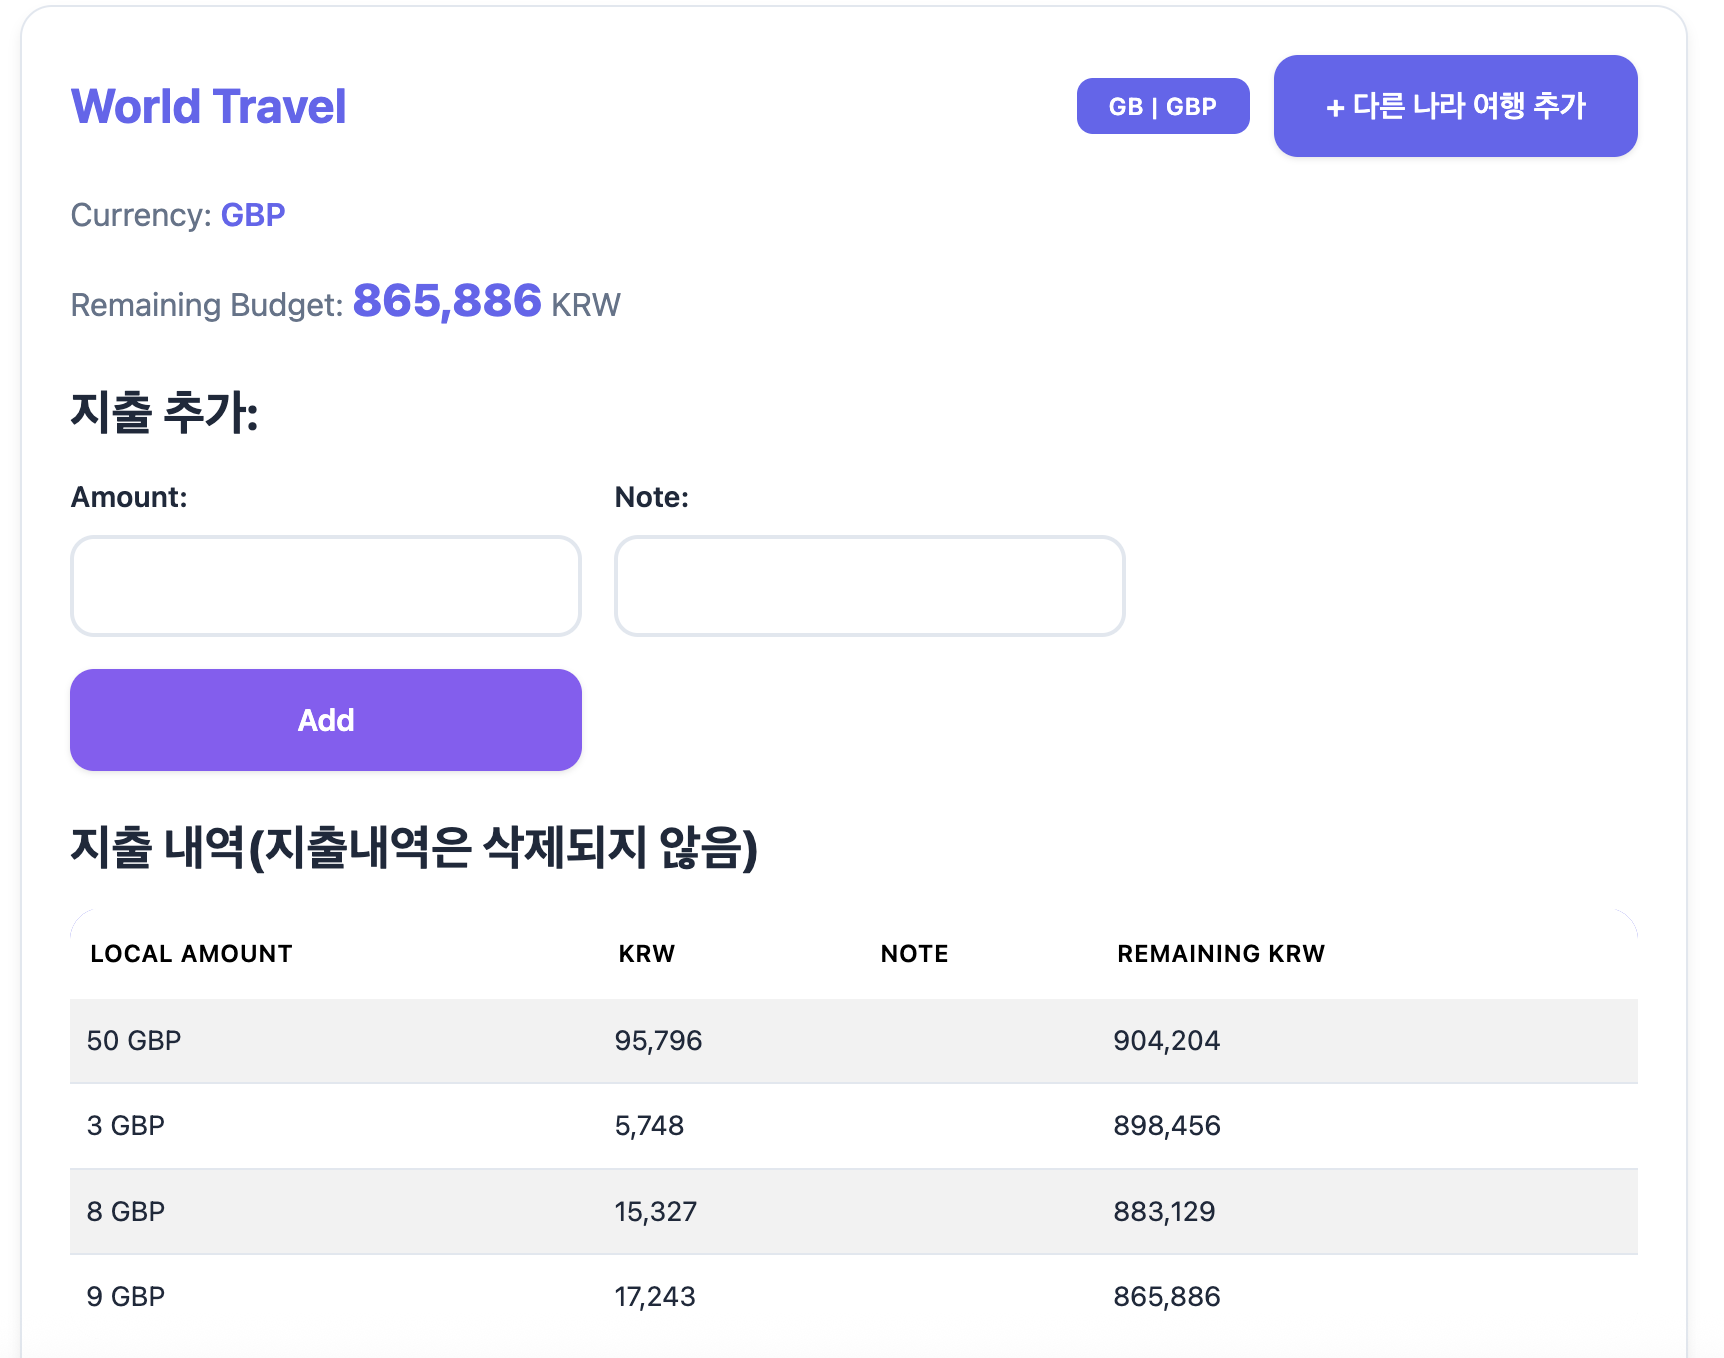The width and height of the screenshot is (1724, 1358).
Task: Click the 95,796 KRW cell
Action: click(658, 1041)
